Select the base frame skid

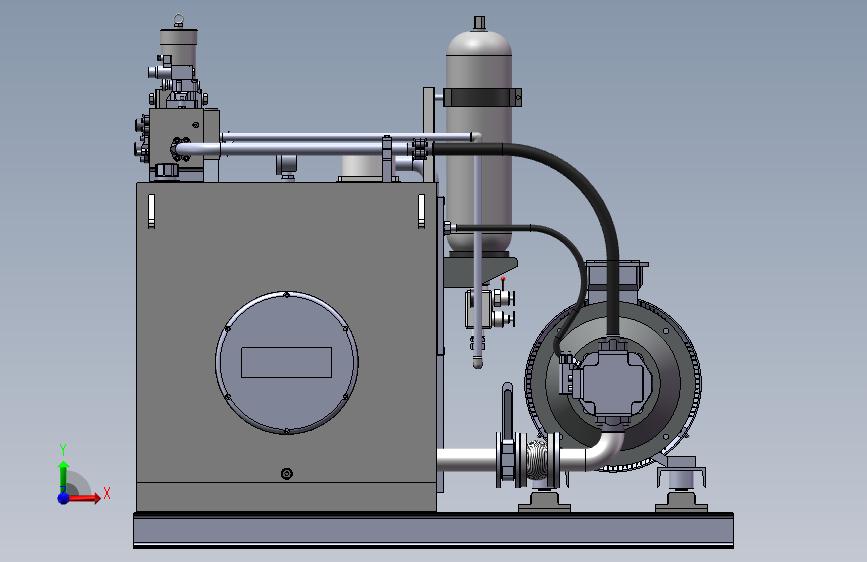click(x=434, y=530)
